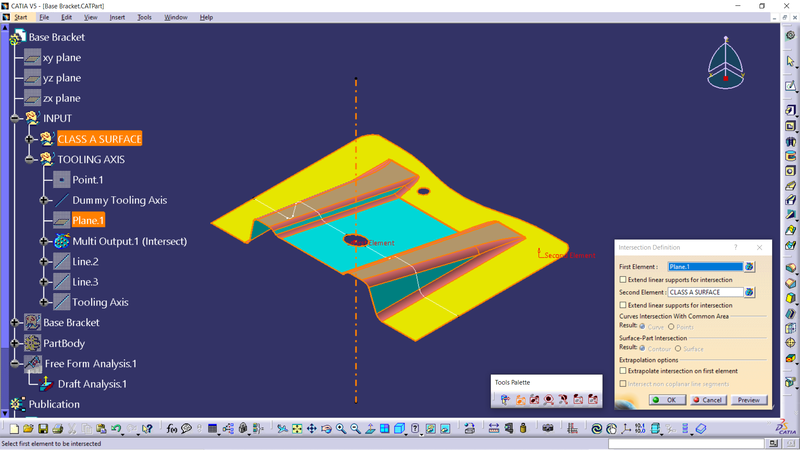Expand Multi Output.1 (Intersect) node
This screenshot has width=800, height=450.
[44, 241]
